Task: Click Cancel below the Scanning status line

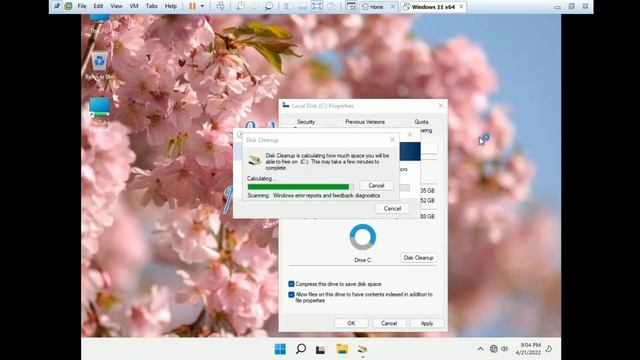Action: point(392,208)
